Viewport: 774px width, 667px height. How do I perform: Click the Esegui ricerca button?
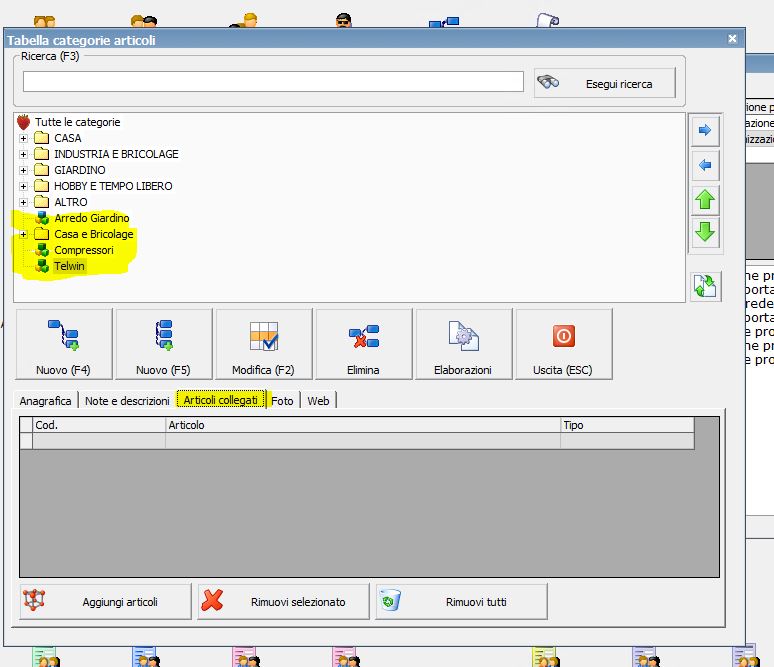(605, 83)
